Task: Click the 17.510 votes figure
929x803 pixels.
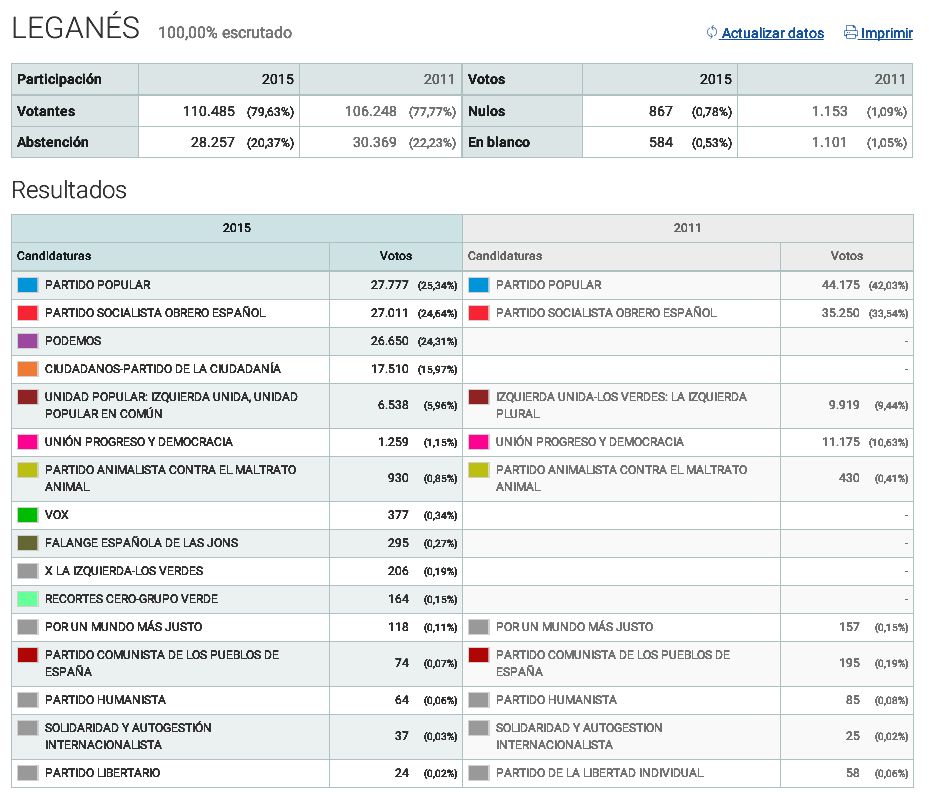Action: coord(389,369)
